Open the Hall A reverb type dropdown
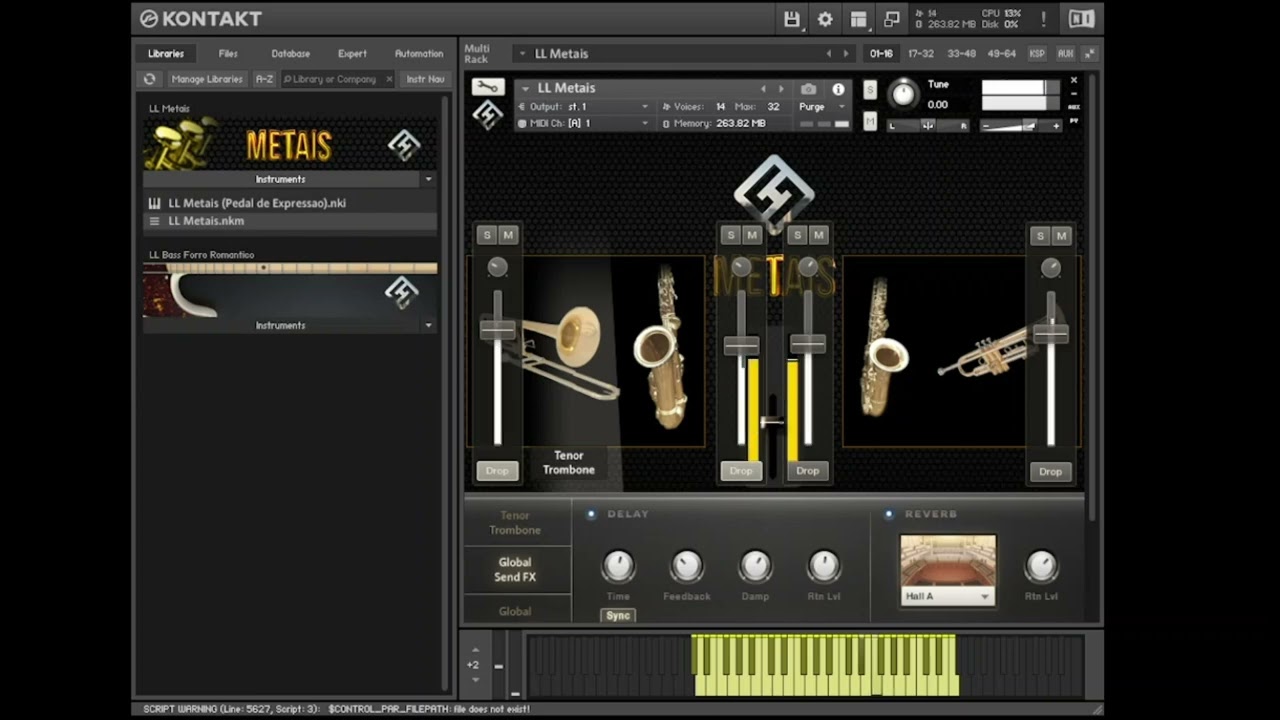1280x720 pixels. coord(947,596)
